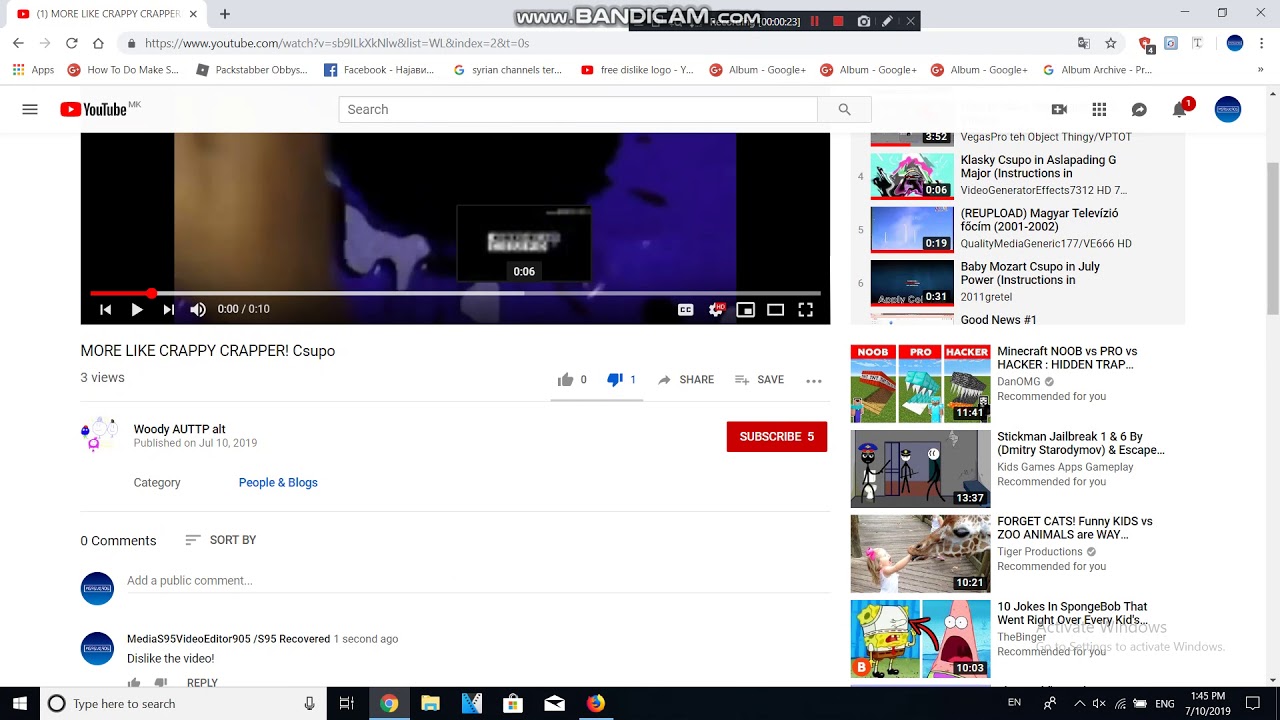1280x720 pixels.
Task: Like the video with thumbs up
Action: tap(566, 380)
